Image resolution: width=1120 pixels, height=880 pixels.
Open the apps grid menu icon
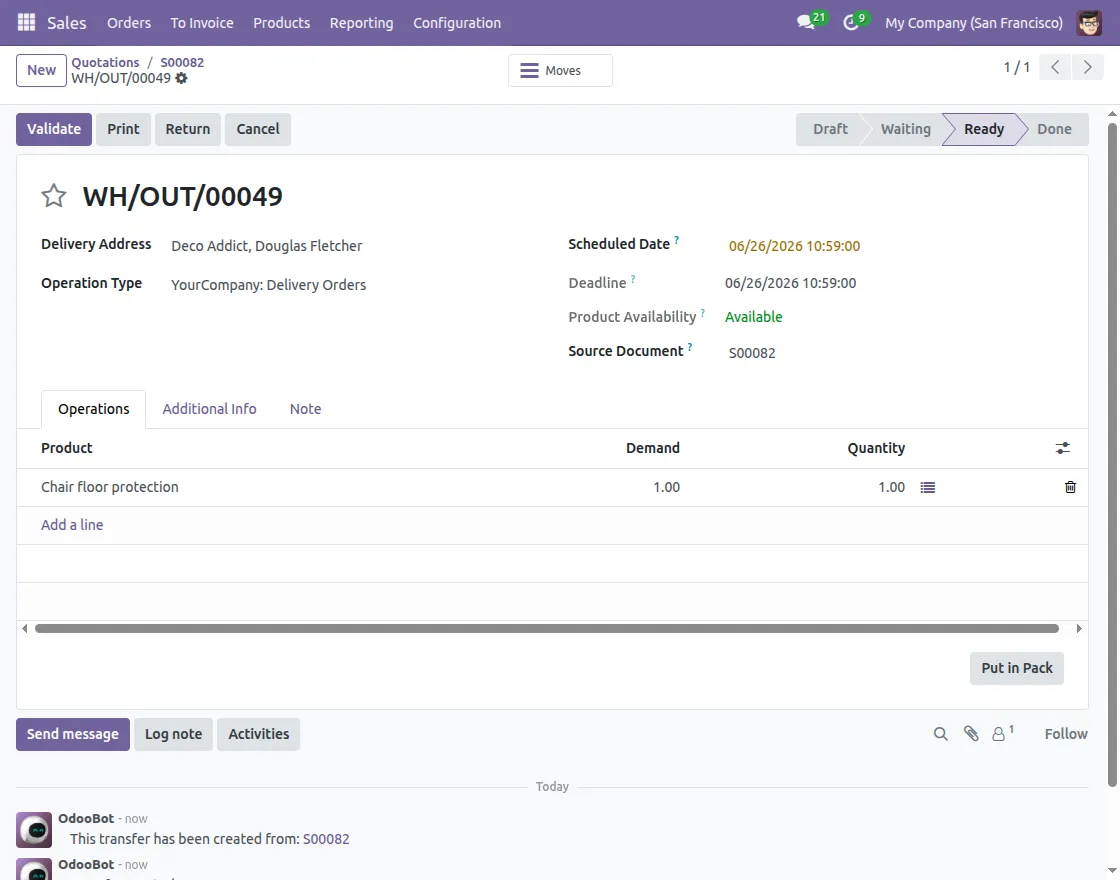(x=26, y=23)
